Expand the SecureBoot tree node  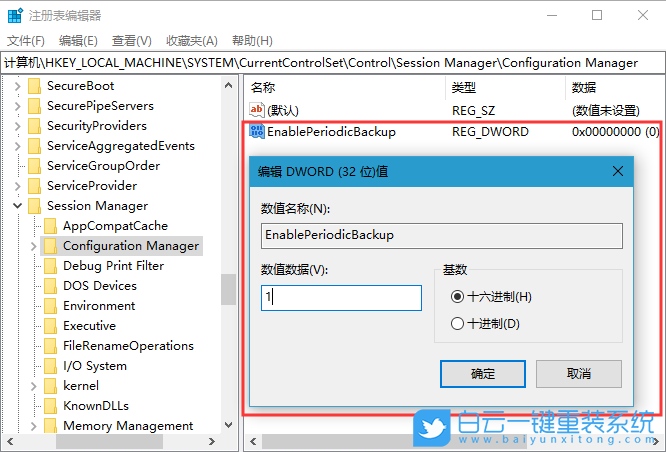point(17,86)
